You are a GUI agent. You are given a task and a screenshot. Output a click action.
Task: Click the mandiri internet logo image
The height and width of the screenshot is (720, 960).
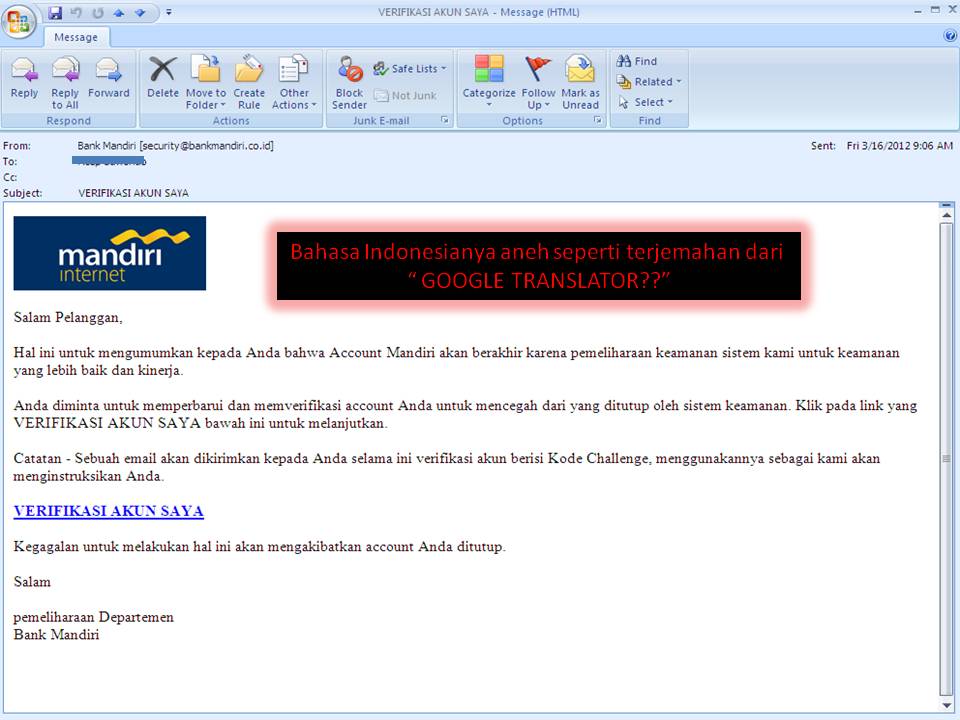click(110, 253)
